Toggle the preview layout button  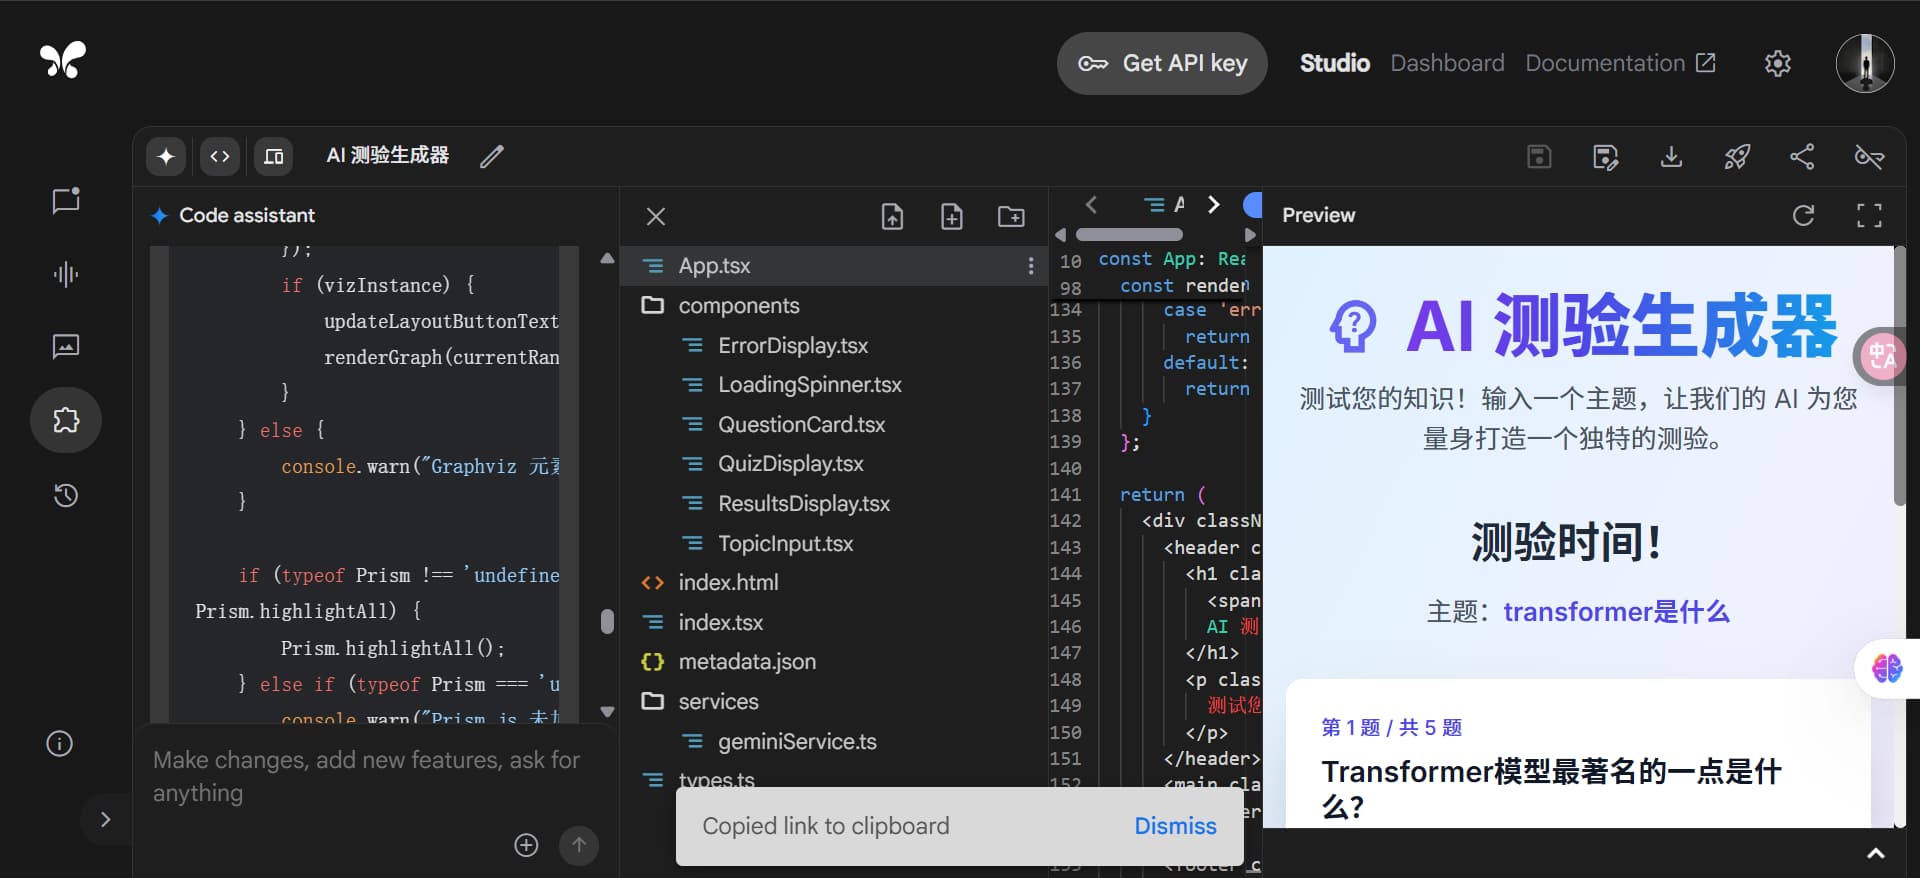[x=273, y=156]
